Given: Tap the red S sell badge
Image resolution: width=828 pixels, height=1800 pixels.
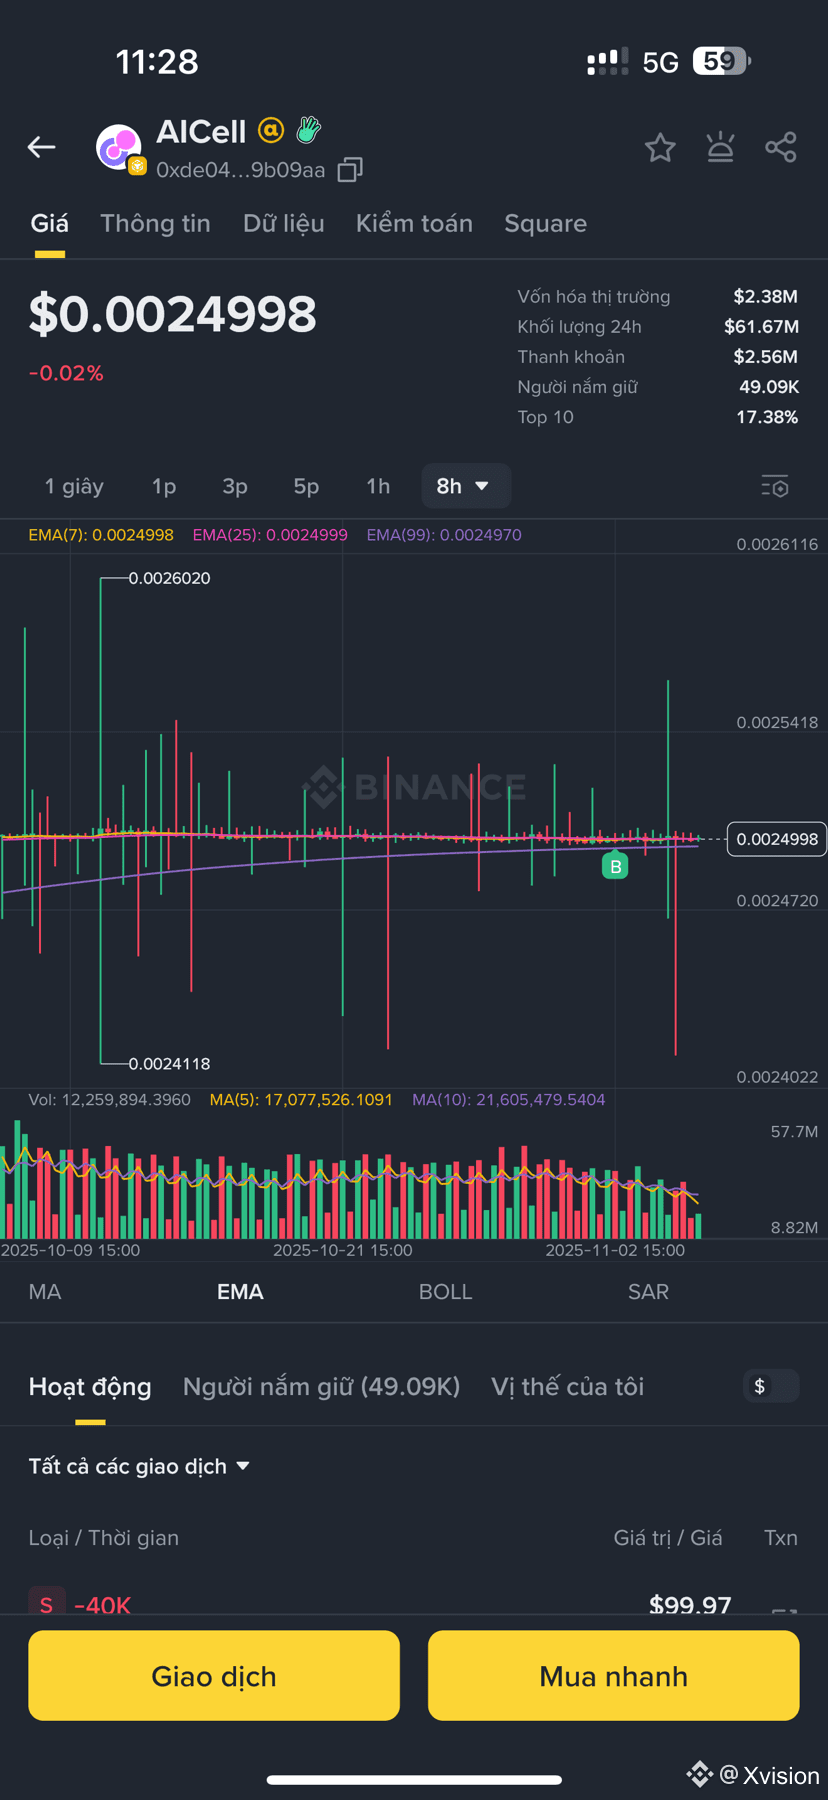Looking at the screenshot, I should pyautogui.click(x=46, y=1600).
